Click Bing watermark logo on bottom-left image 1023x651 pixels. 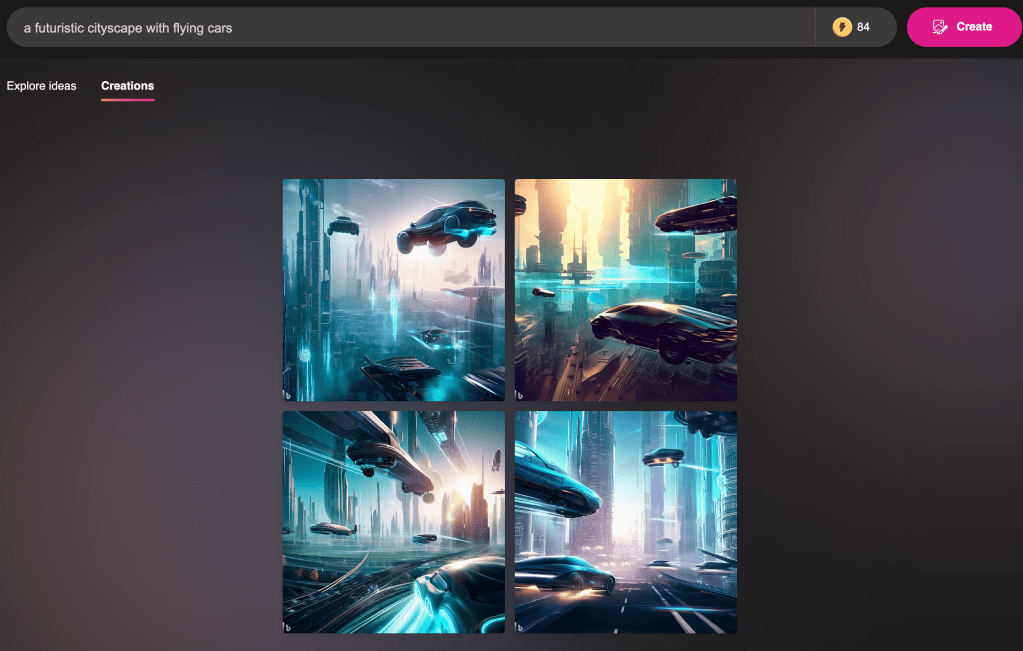point(288,627)
